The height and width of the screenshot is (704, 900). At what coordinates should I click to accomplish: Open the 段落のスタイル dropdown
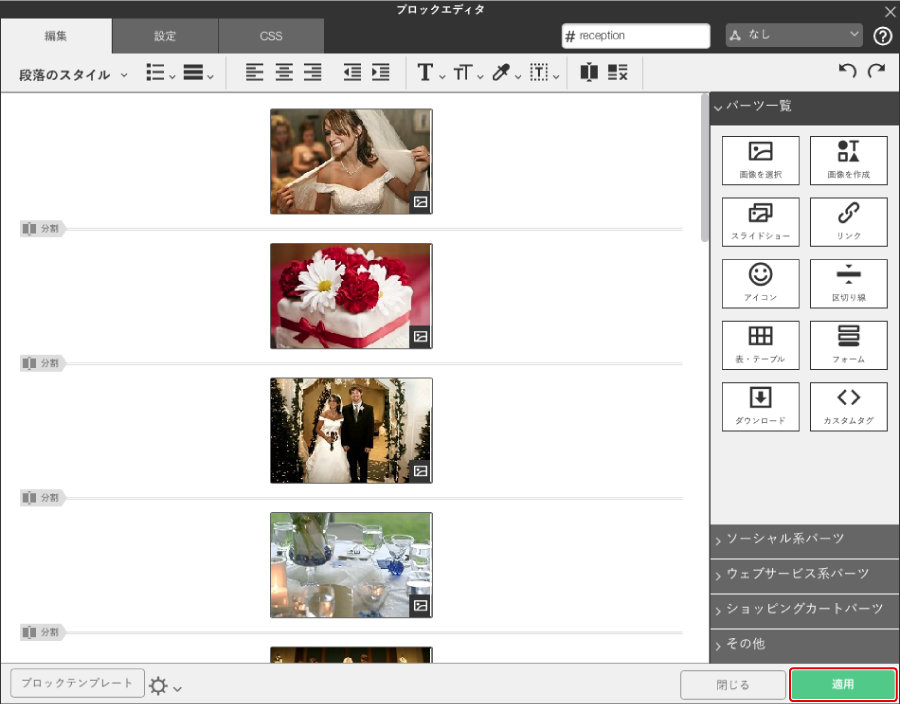click(73, 75)
